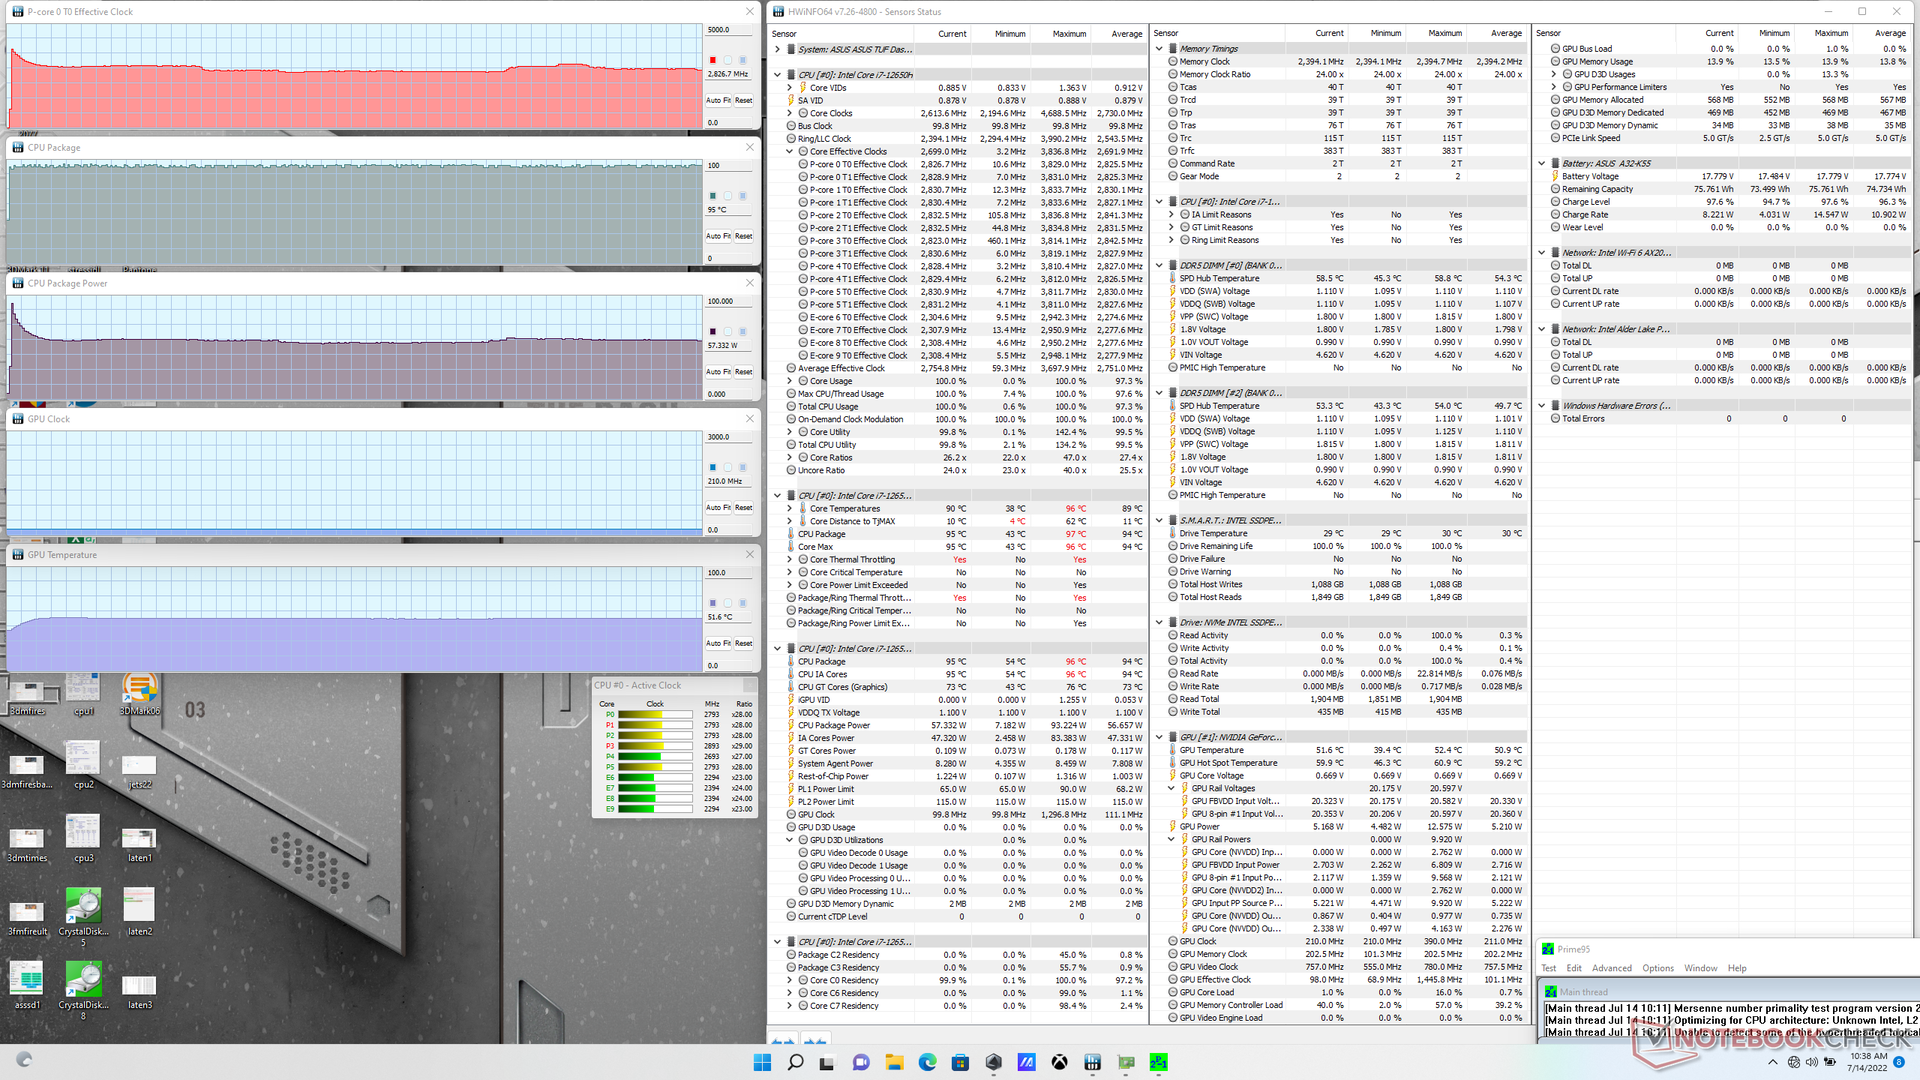
Task: Switch to HWiNFO64 via its taskbar icon
Action: [x=1092, y=1062]
